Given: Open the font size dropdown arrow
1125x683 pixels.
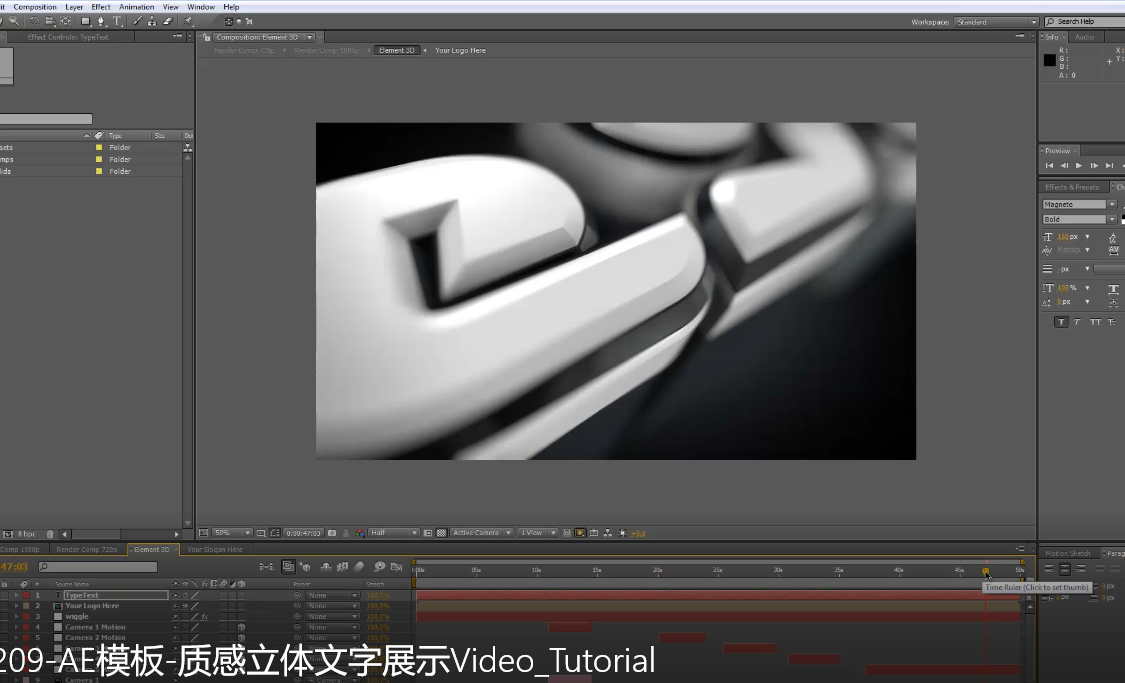Looking at the screenshot, I should pyautogui.click(x=1087, y=237).
